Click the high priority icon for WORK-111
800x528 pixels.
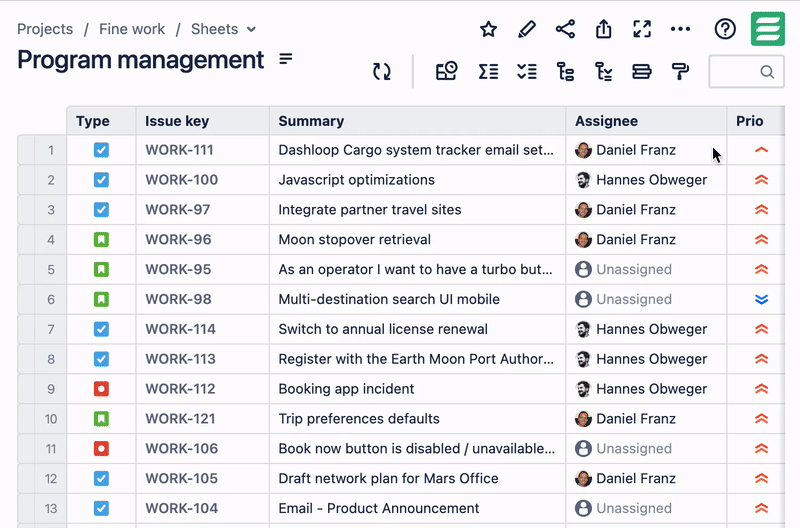tap(761, 150)
